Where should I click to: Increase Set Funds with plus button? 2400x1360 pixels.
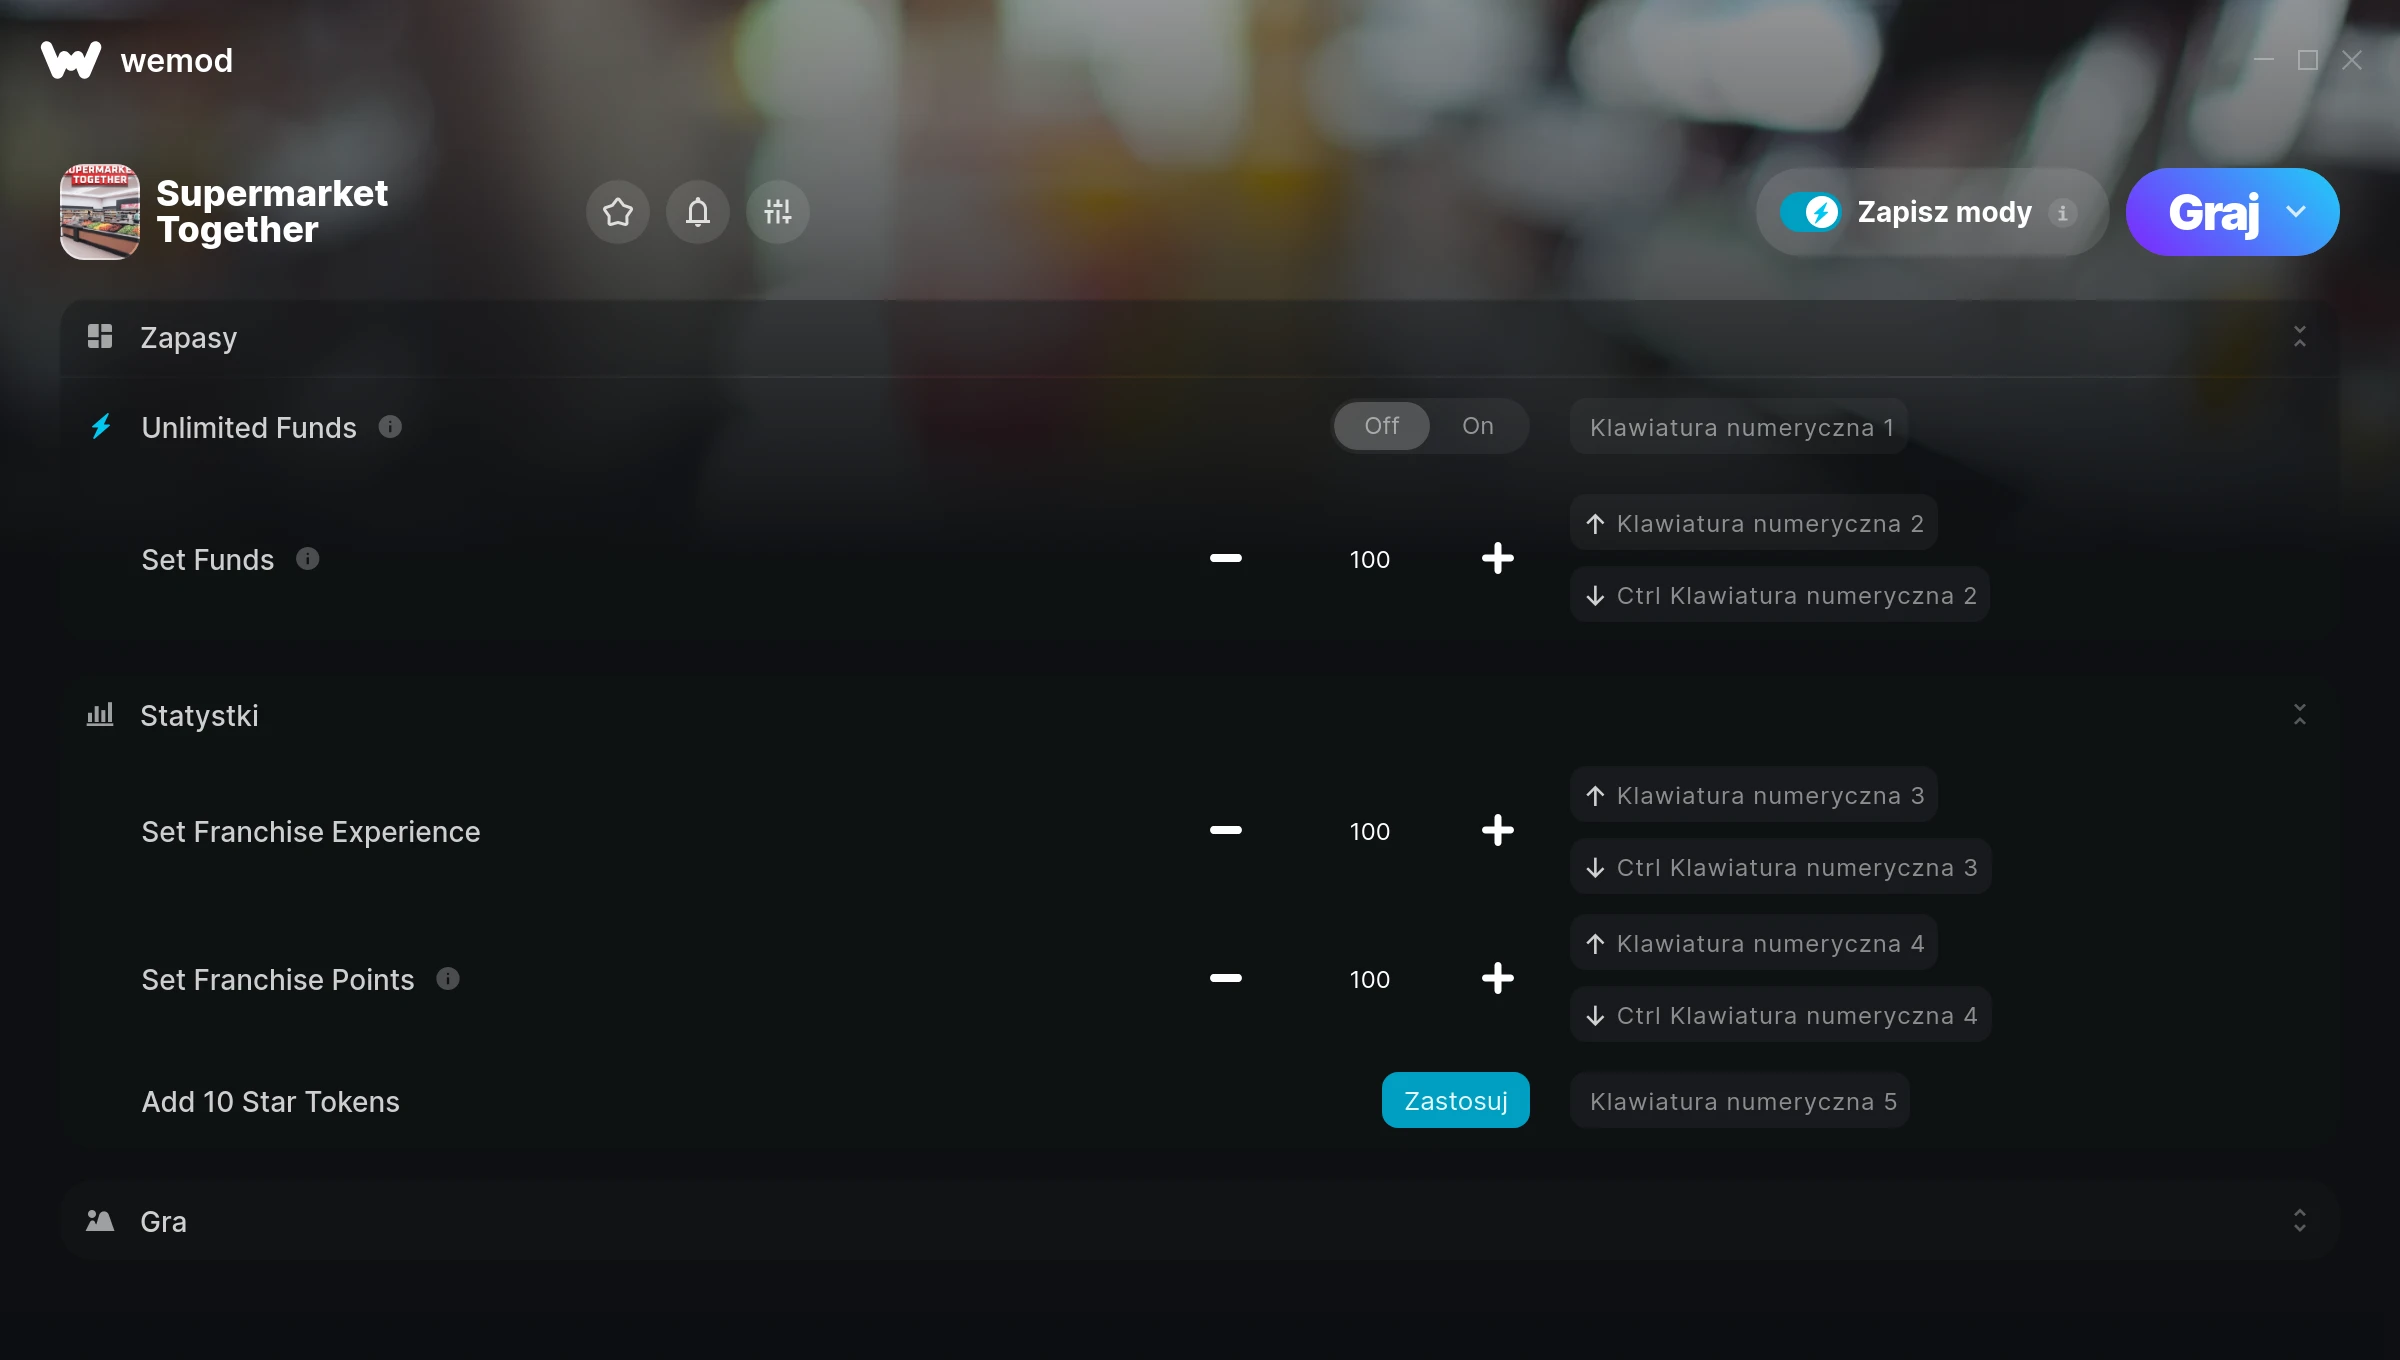[1497, 558]
